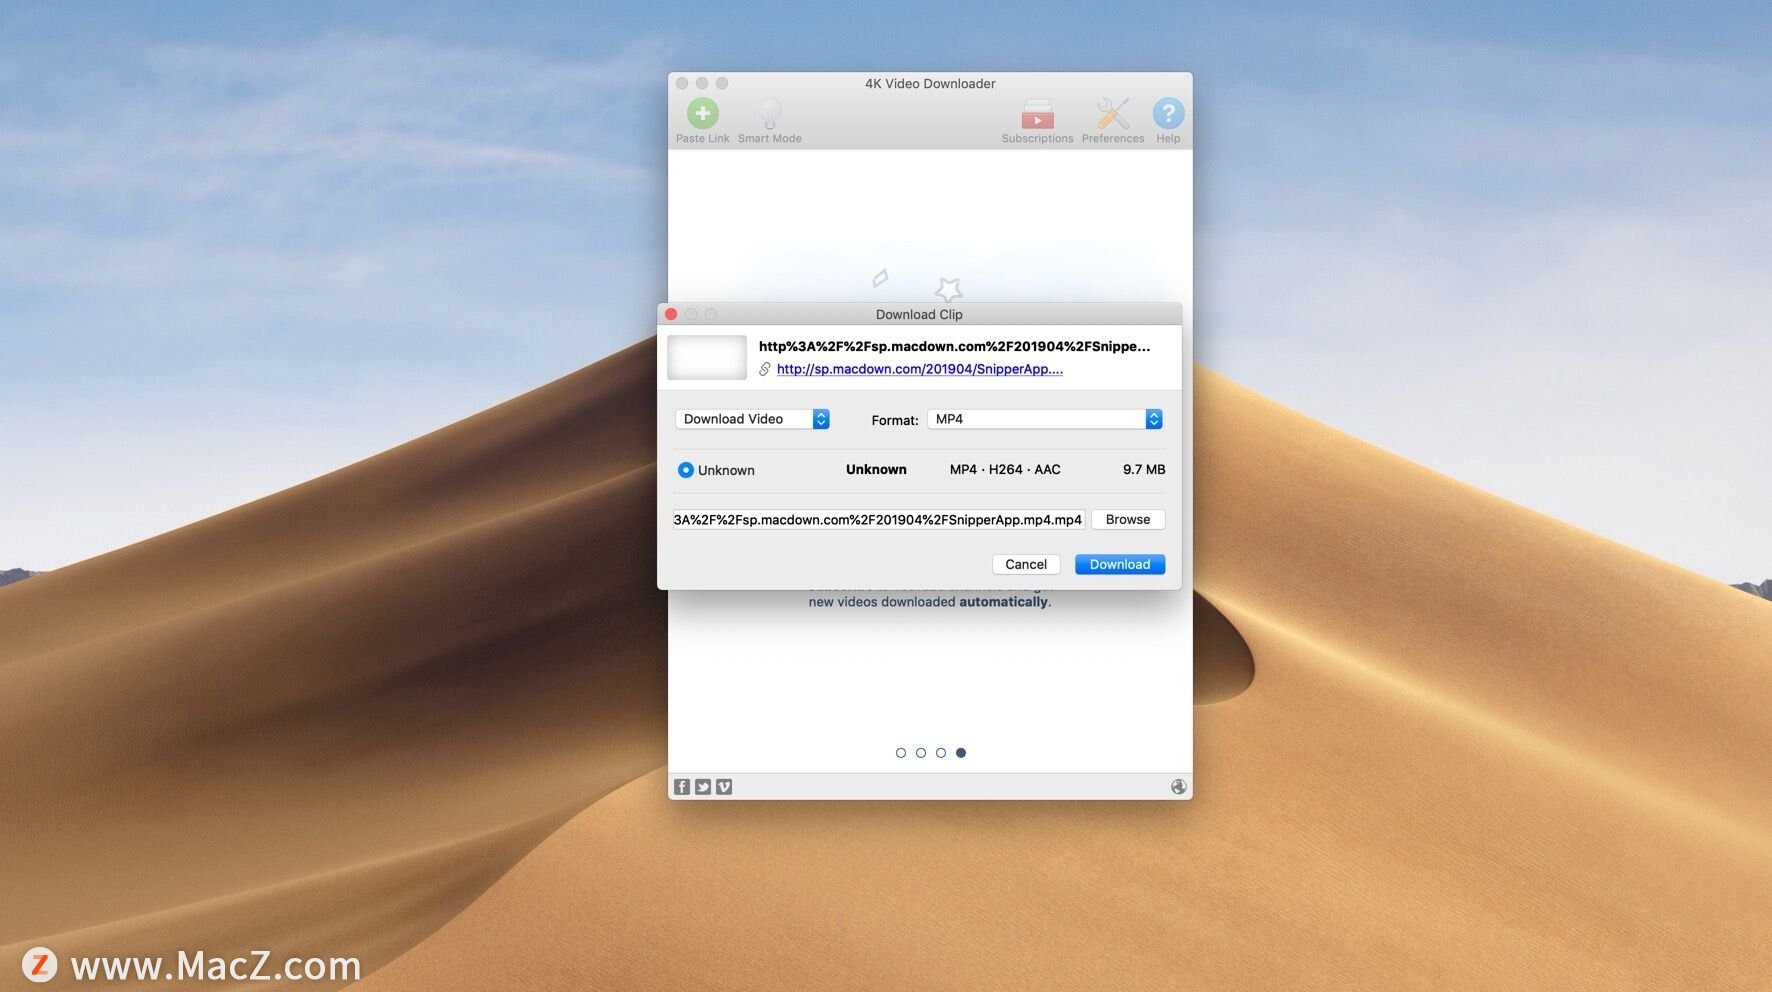This screenshot has width=1772, height=992.
Task: Open the Format MP4 dropdown
Action: click(1045, 419)
